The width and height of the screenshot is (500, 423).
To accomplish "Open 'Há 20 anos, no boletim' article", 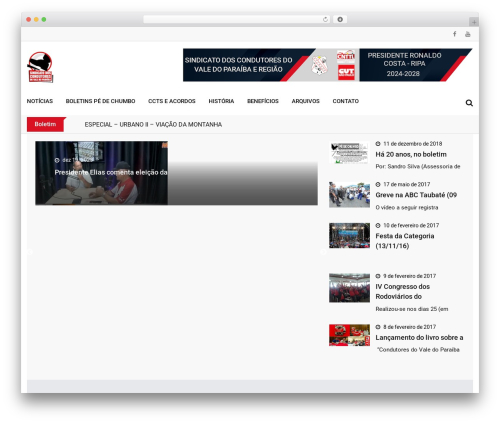I will 411,154.
